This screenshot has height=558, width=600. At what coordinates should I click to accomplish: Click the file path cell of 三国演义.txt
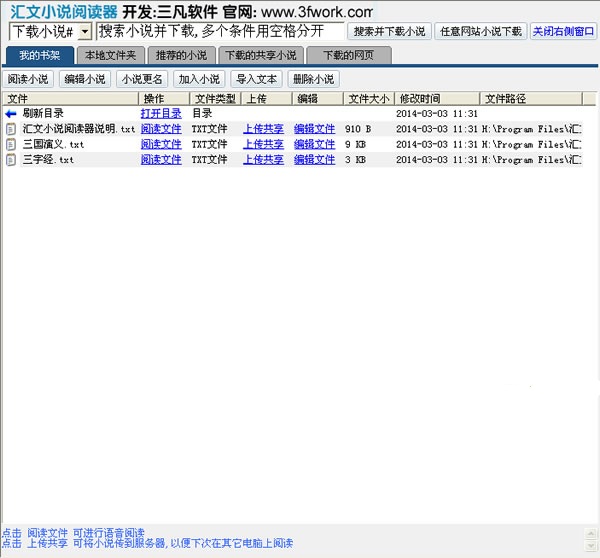tap(532, 144)
